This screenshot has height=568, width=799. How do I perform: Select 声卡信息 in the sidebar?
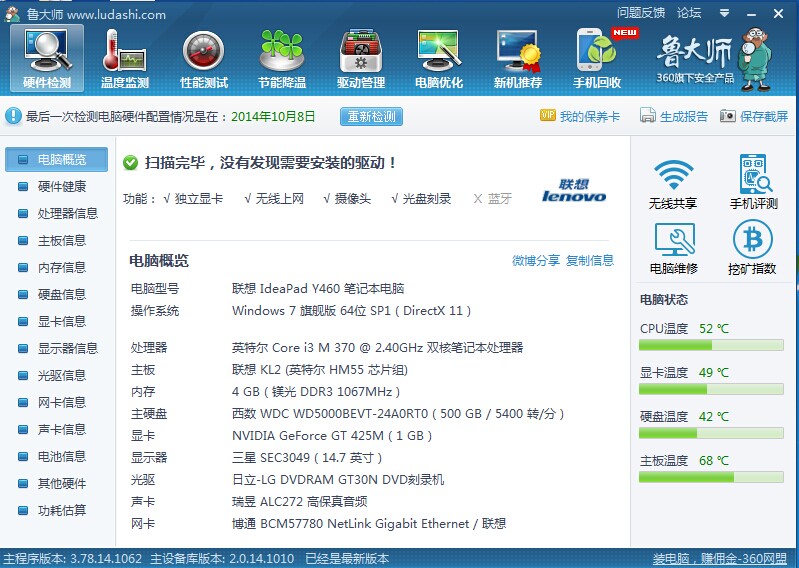click(57, 429)
